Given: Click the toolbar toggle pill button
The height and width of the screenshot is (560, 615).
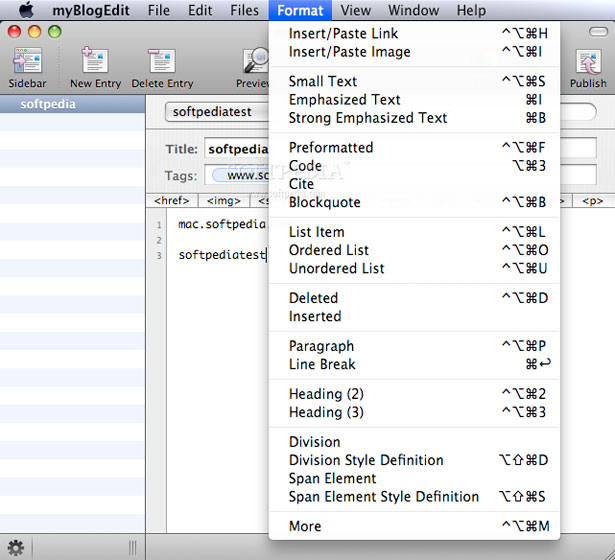Looking at the screenshot, I should (x=598, y=32).
